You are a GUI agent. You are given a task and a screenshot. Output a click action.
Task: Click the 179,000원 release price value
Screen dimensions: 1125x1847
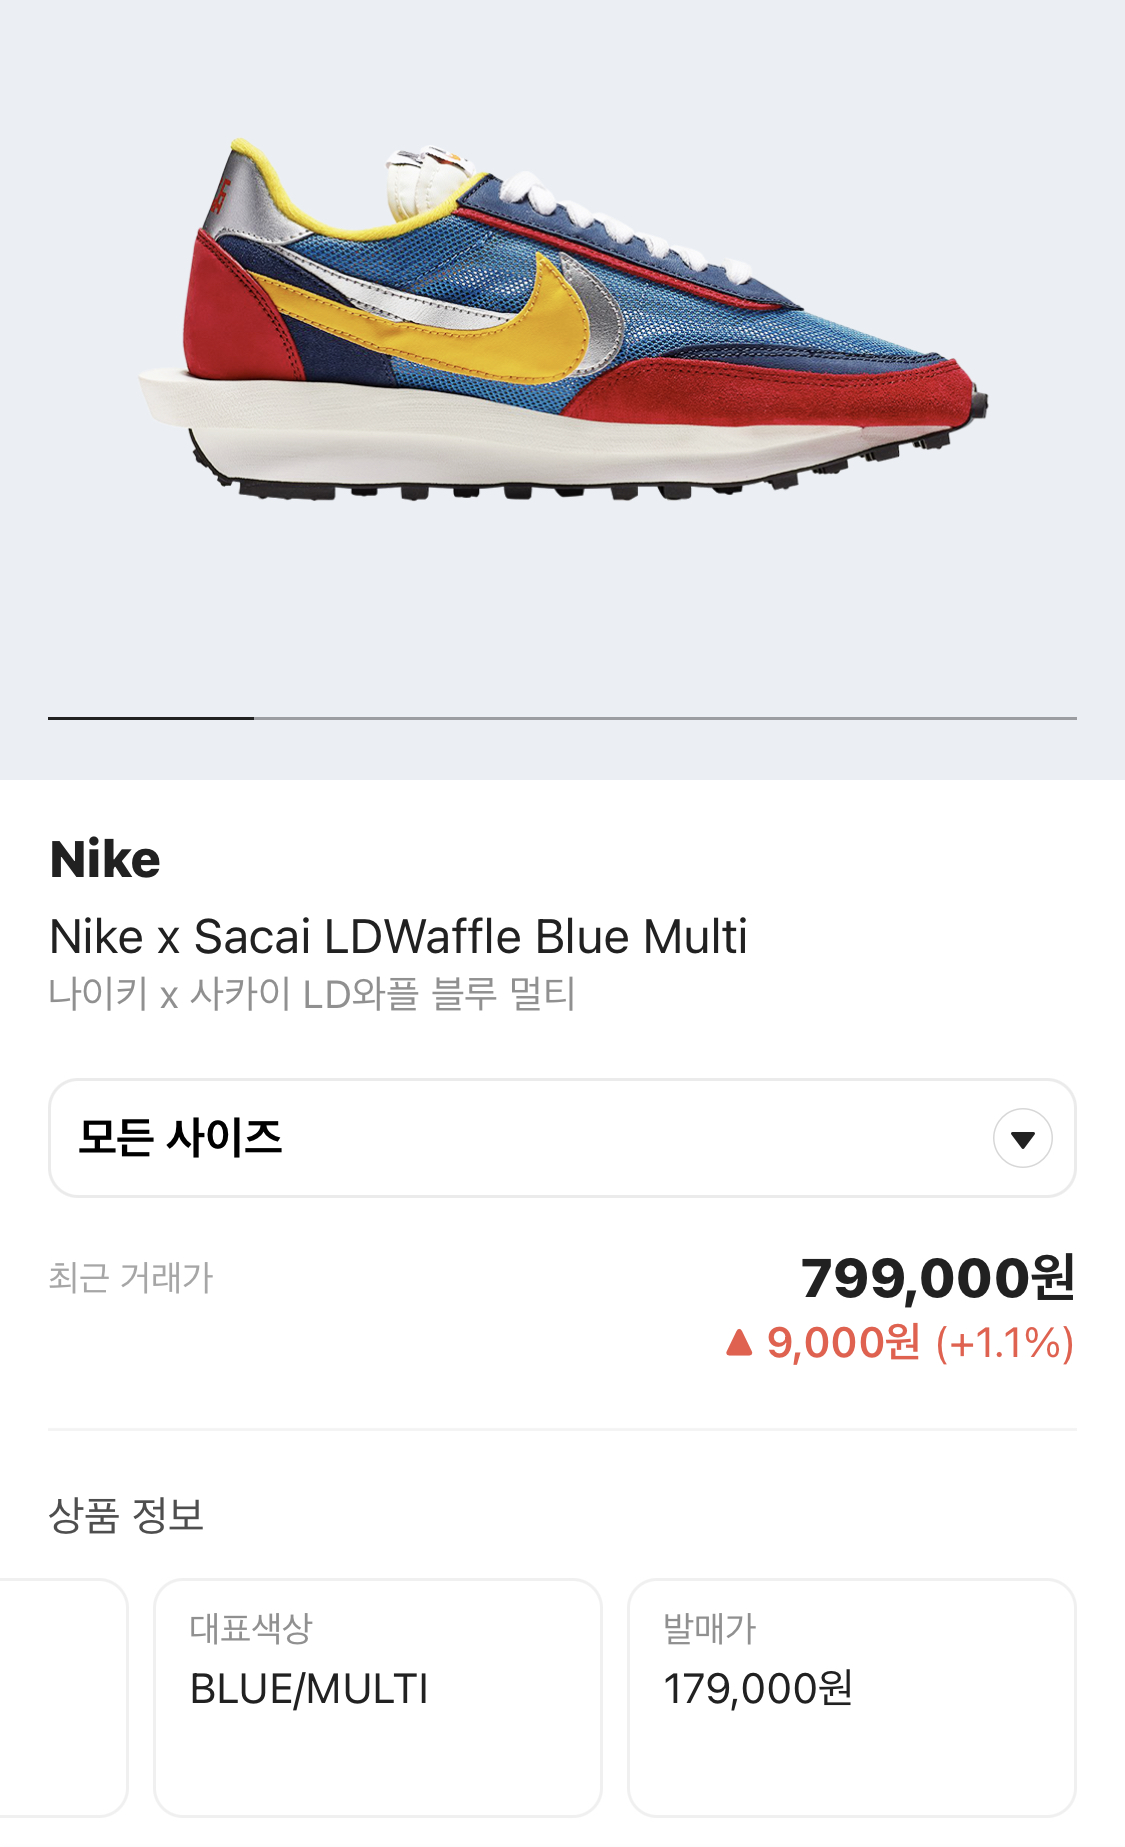758,1689
